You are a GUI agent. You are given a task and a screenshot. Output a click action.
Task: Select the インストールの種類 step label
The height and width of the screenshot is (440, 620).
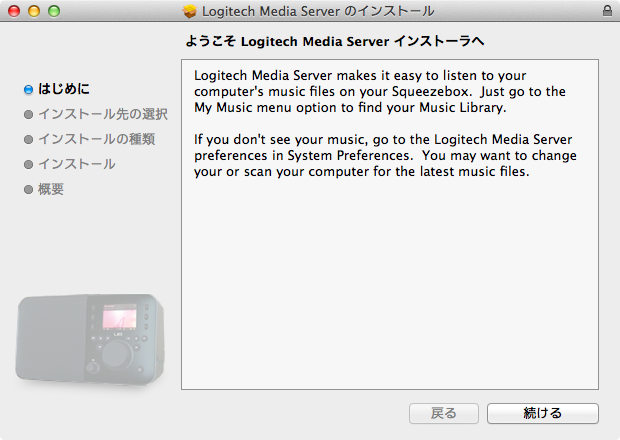click(x=96, y=139)
